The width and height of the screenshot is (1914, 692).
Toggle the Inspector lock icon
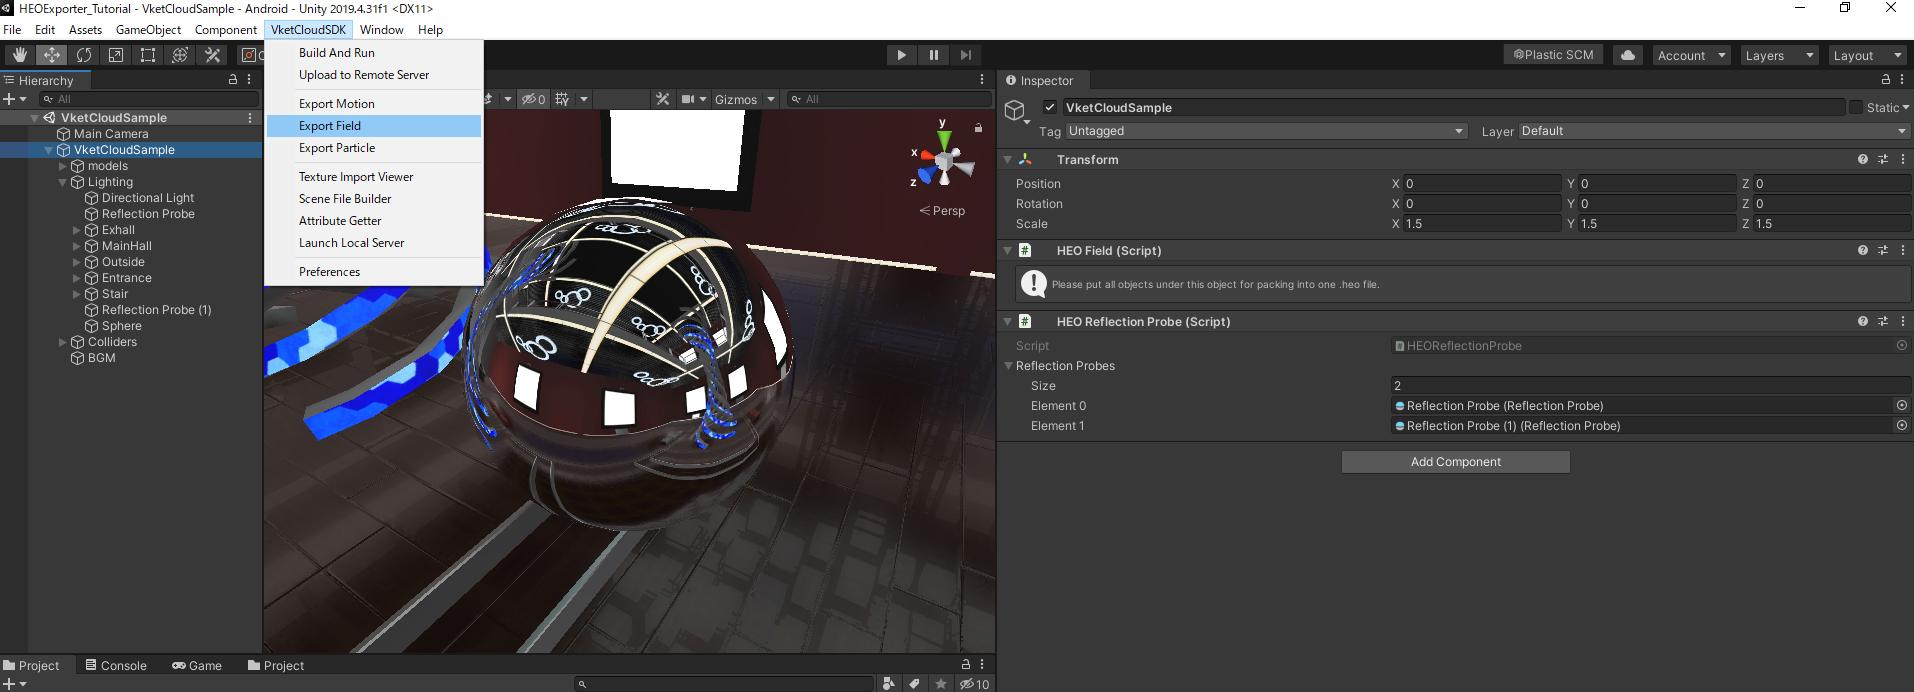(1886, 80)
